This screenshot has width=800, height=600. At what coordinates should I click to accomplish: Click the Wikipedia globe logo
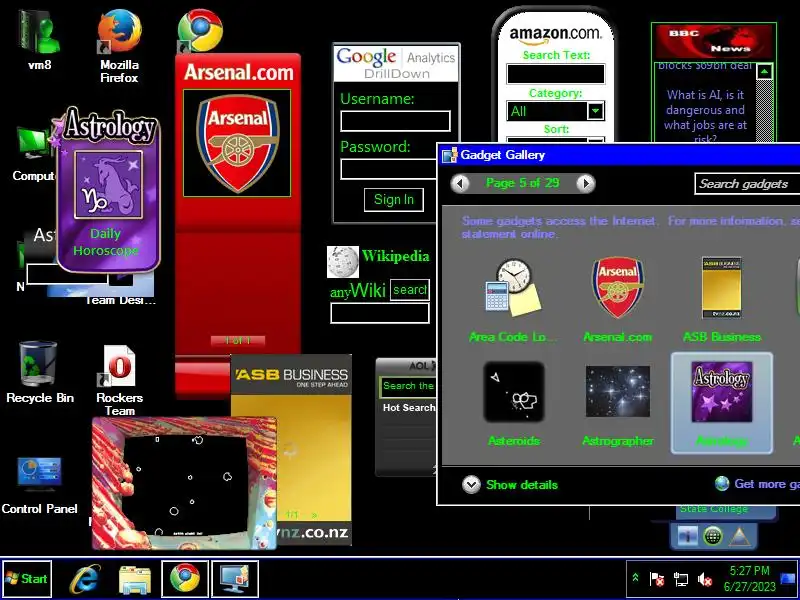(342, 262)
